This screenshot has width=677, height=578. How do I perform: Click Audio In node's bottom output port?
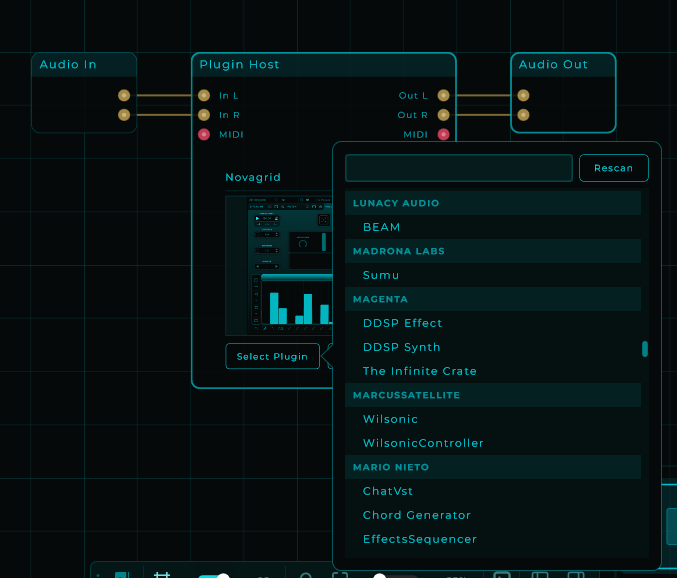(x=124, y=115)
